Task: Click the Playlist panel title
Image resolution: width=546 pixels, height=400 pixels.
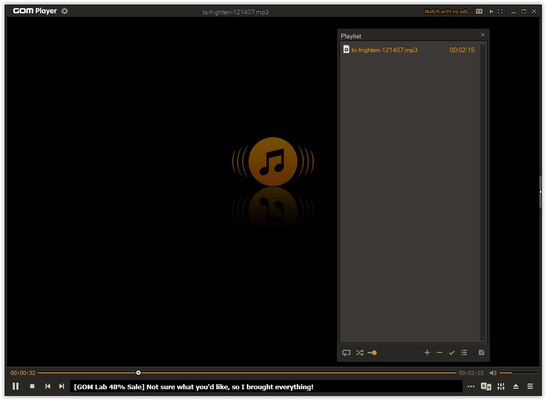Action: 351,36
